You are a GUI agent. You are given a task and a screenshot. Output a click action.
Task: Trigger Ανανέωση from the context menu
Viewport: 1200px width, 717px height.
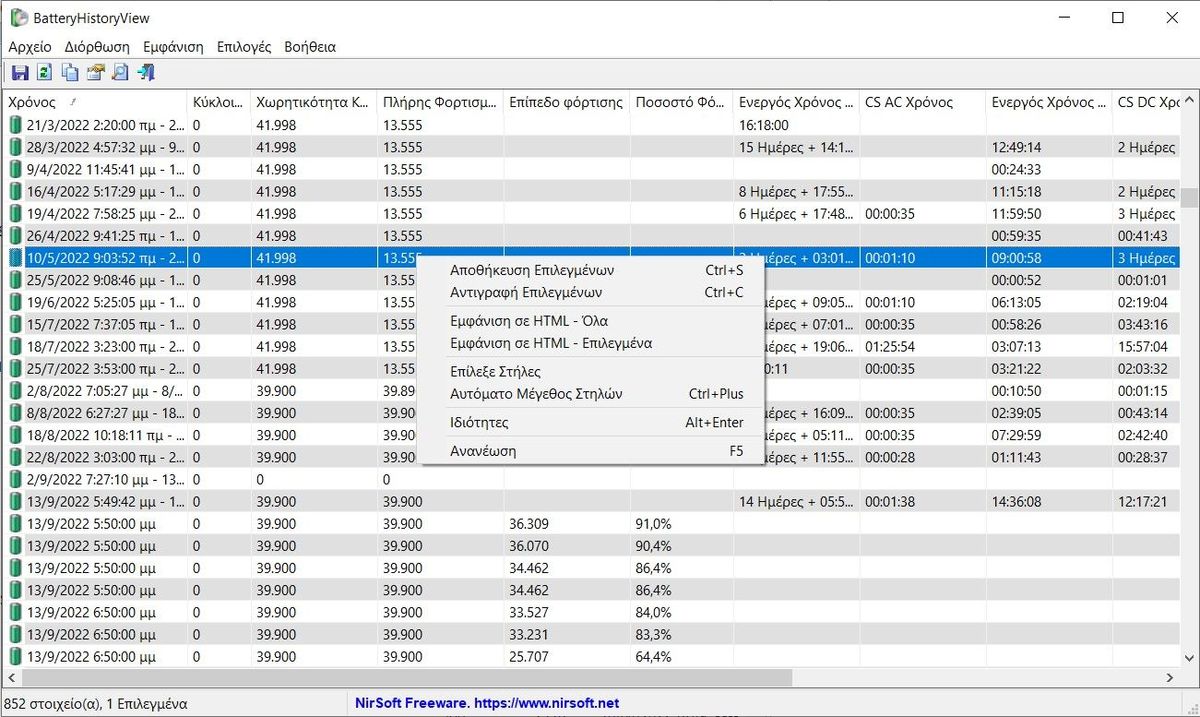478,451
